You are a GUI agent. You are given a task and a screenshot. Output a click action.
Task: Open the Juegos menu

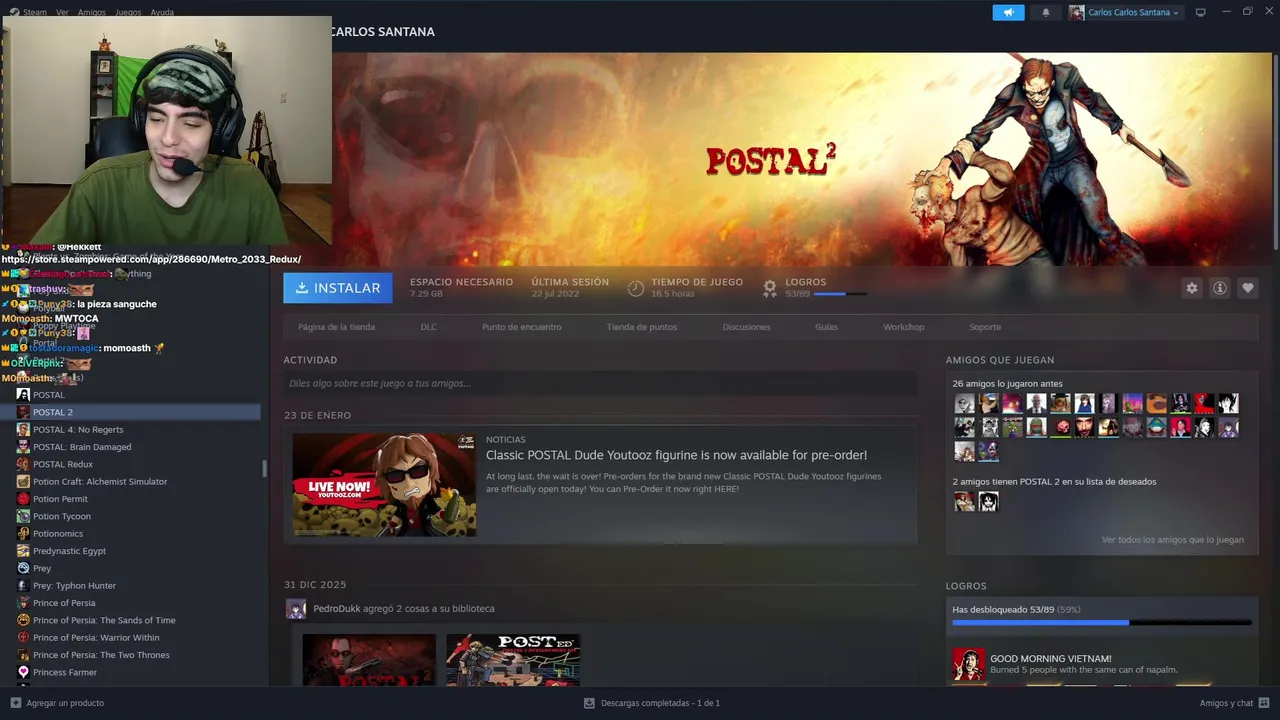128,12
